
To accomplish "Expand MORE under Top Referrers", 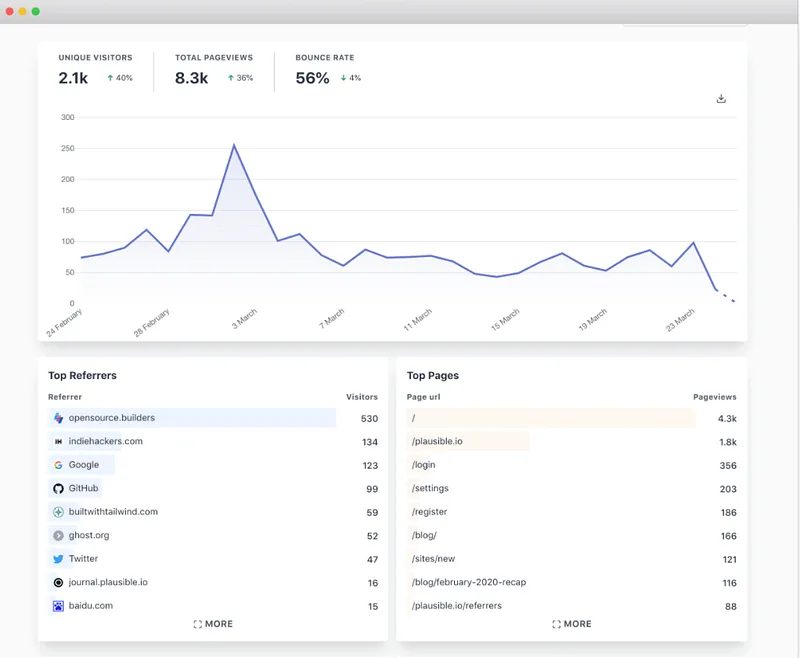I will coord(213,623).
